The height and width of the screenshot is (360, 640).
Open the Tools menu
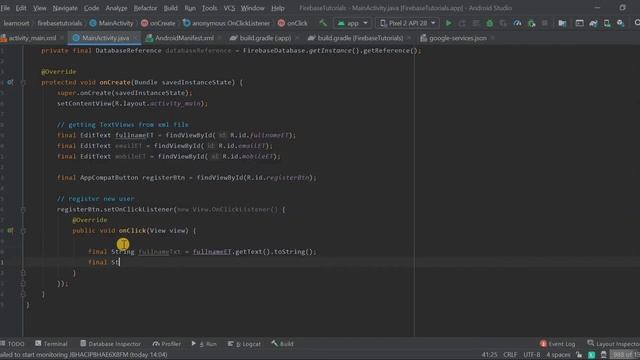pos(209,8)
